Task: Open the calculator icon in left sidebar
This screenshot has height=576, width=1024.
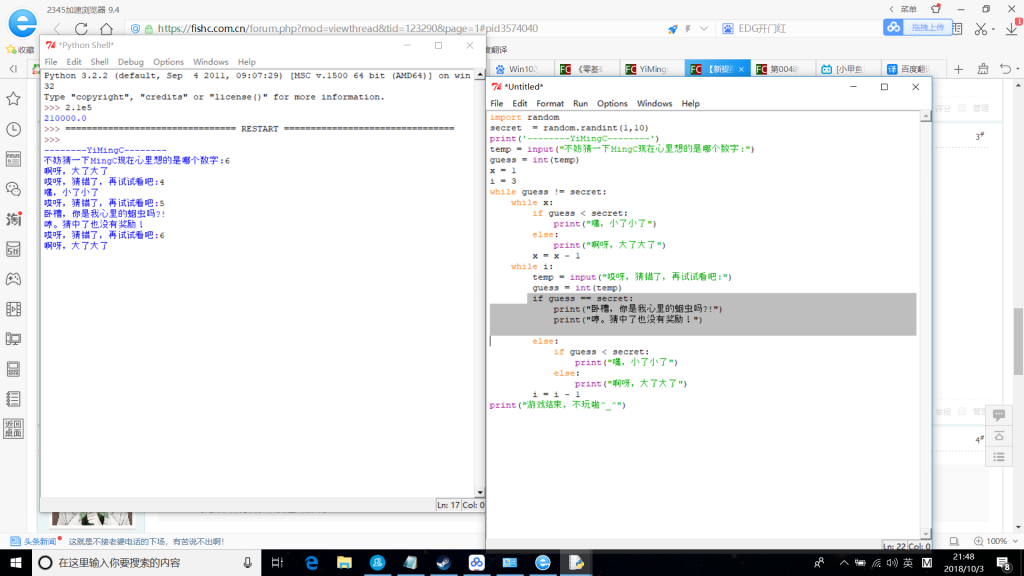Action: pyautogui.click(x=13, y=369)
